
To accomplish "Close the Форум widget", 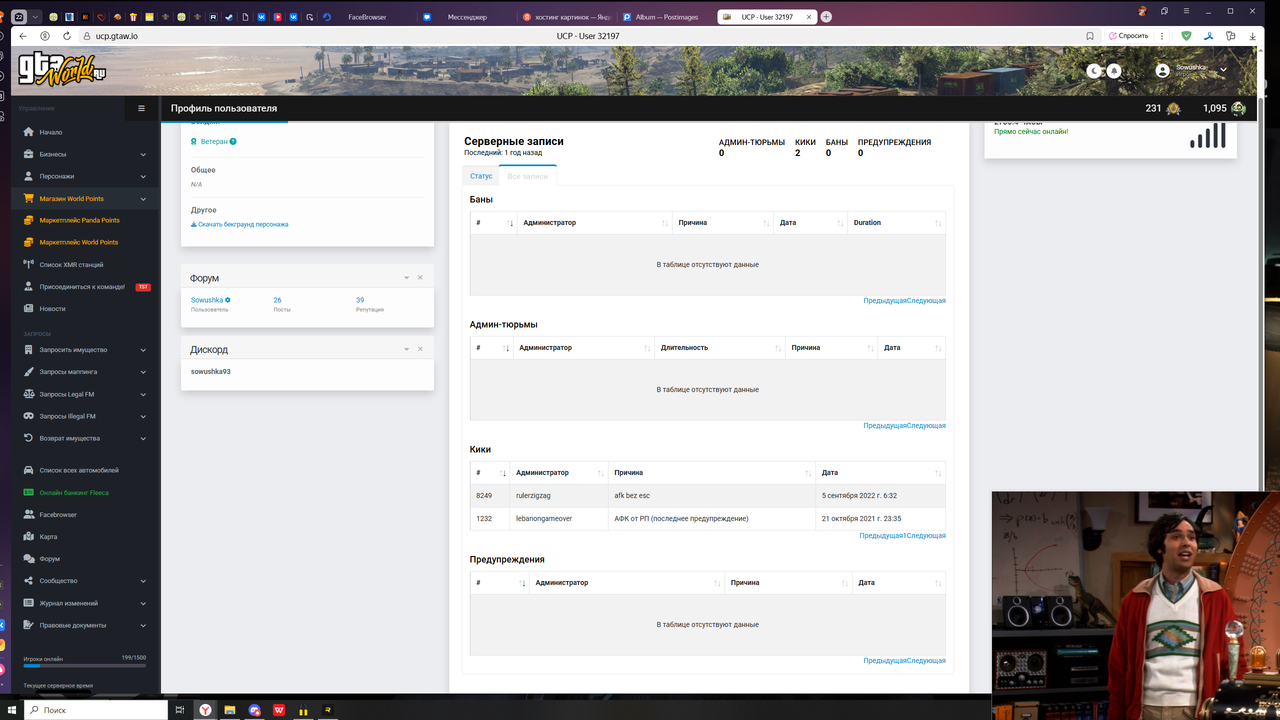I will tap(420, 278).
